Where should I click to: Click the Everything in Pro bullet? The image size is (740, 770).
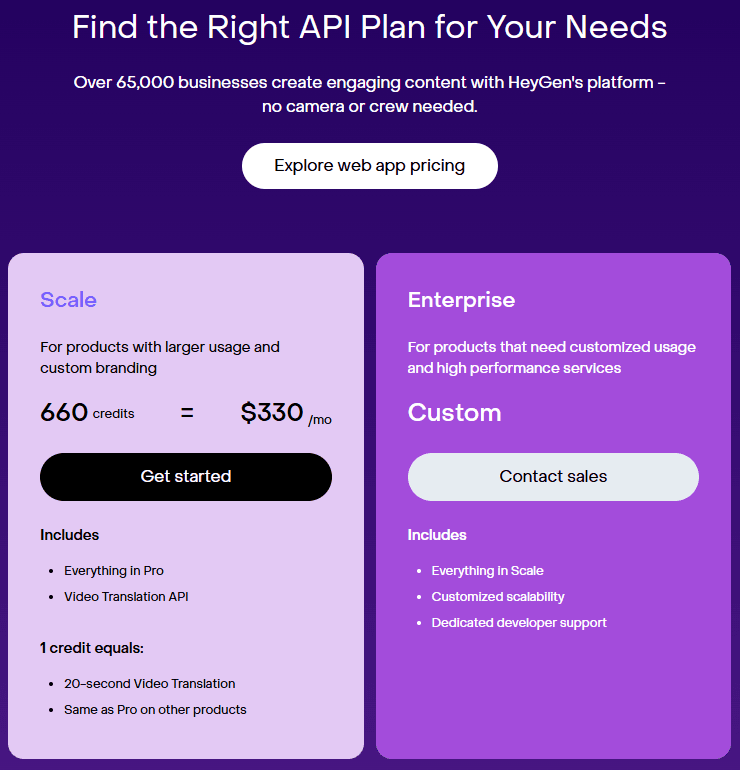tap(114, 571)
